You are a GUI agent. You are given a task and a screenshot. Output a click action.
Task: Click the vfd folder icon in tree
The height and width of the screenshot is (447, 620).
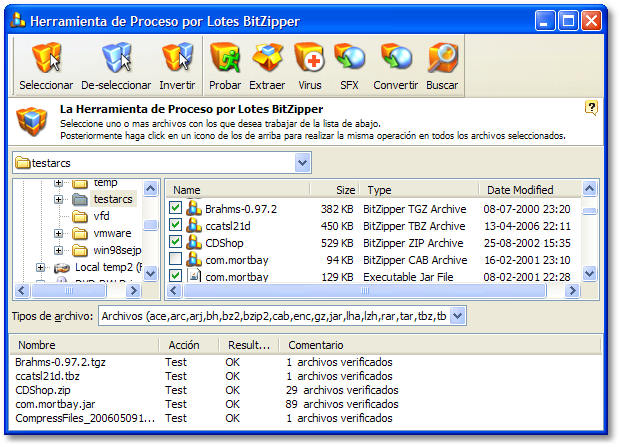pyautogui.click(x=80, y=216)
